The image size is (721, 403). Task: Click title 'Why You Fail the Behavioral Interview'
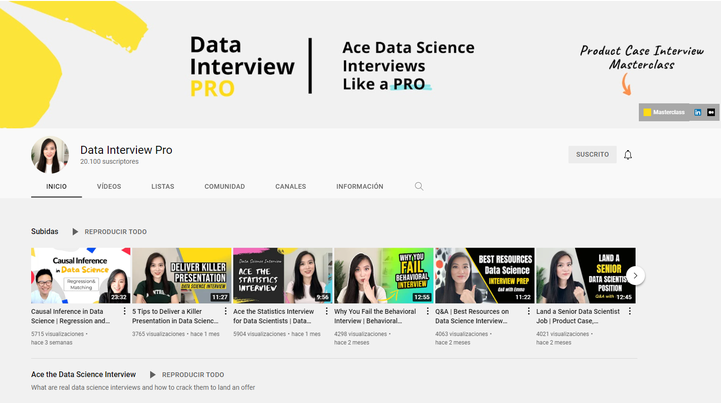click(375, 316)
